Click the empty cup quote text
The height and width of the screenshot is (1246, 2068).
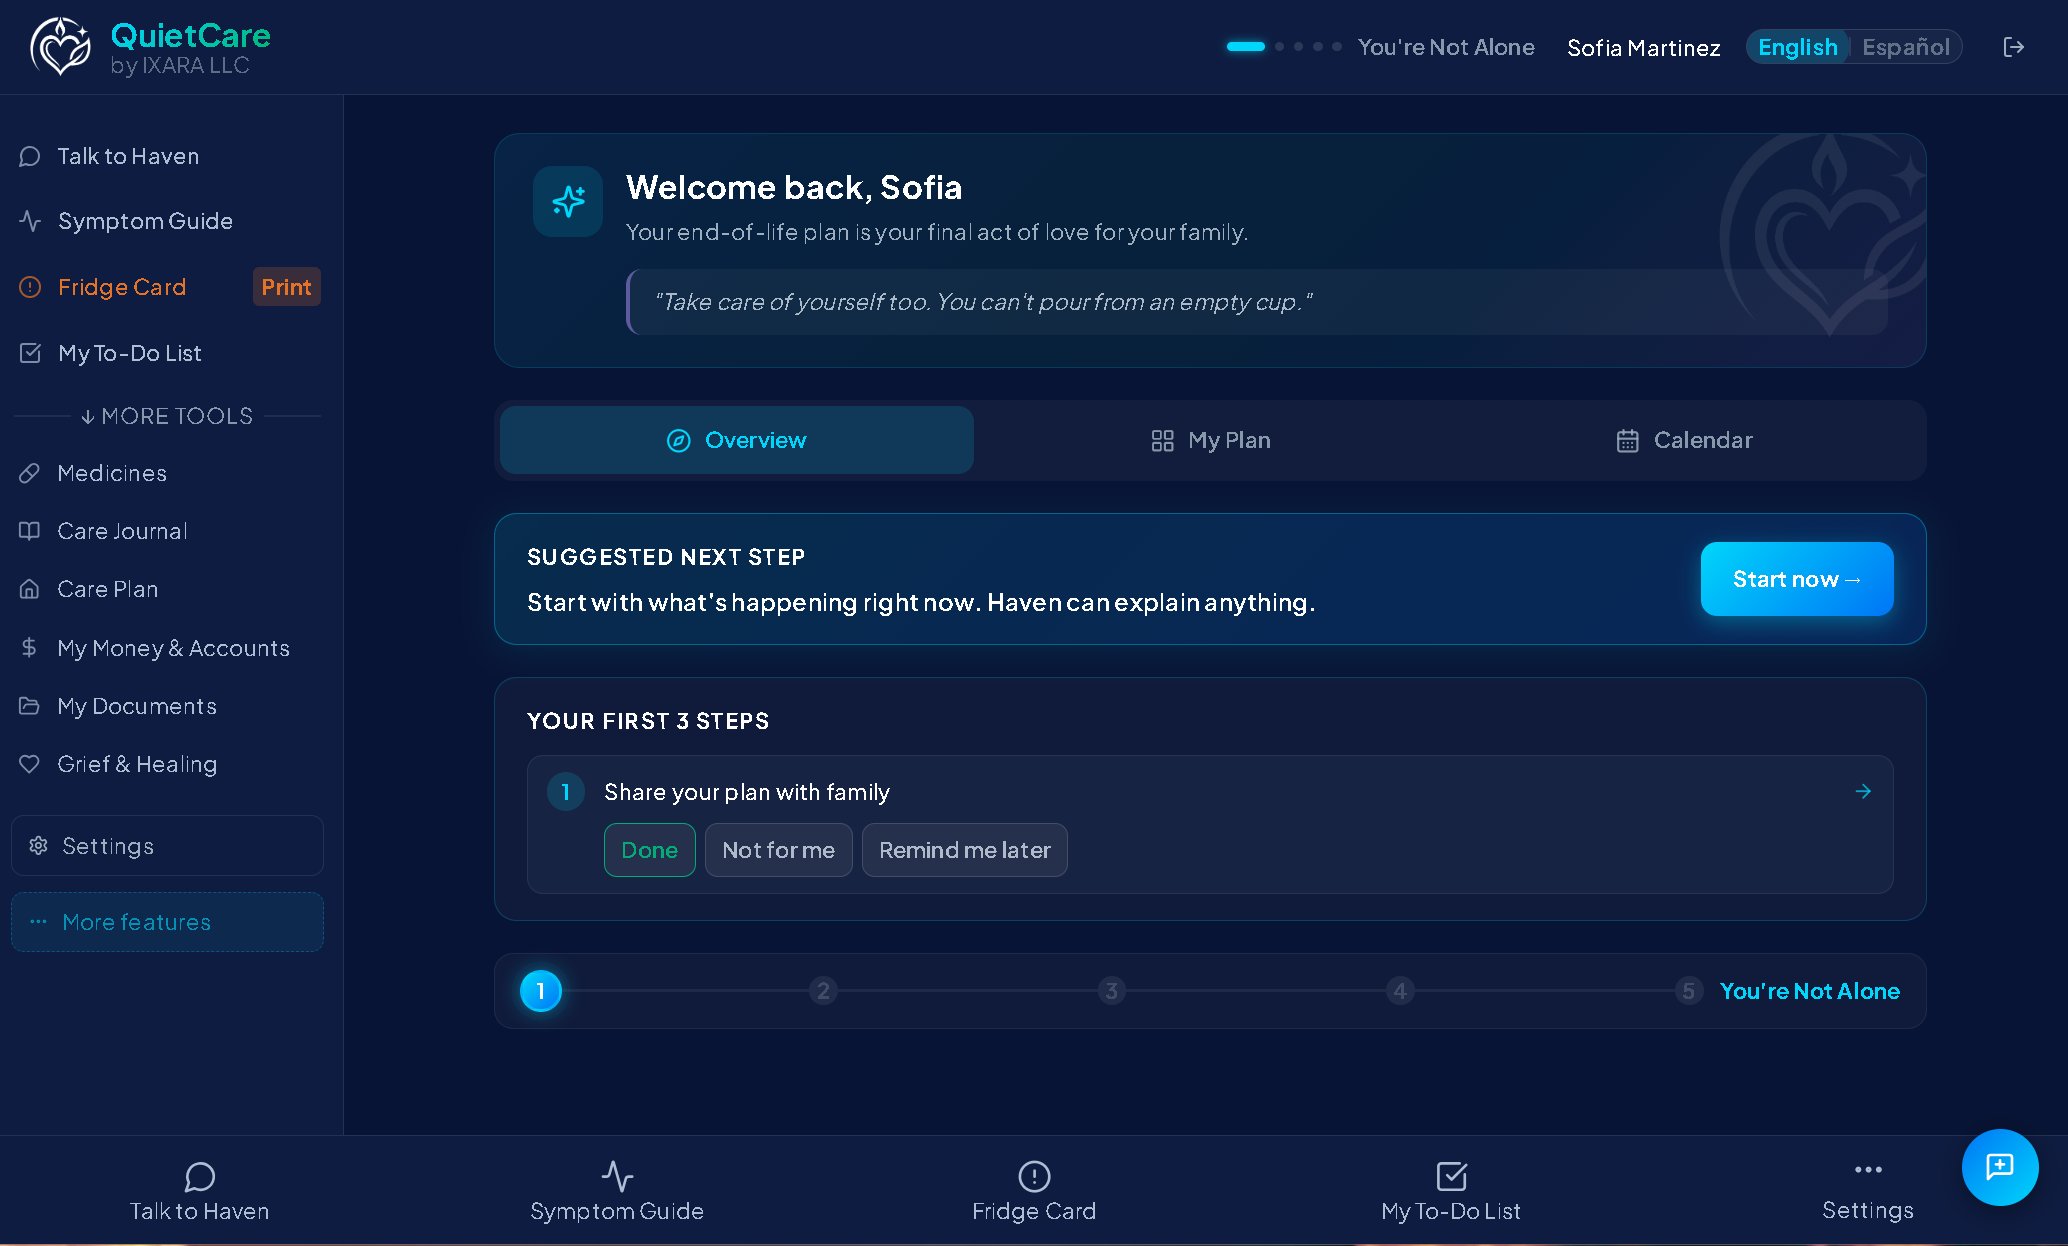click(982, 302)
